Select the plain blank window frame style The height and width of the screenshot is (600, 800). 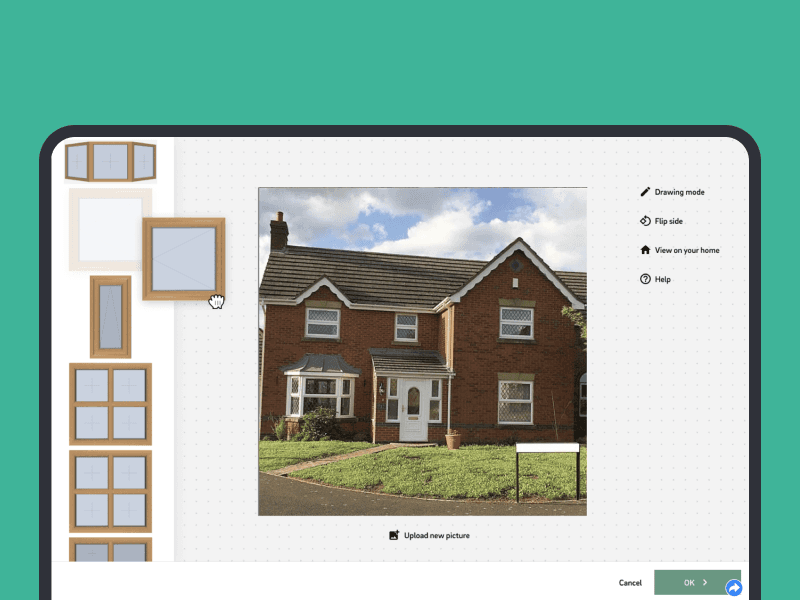110,228
